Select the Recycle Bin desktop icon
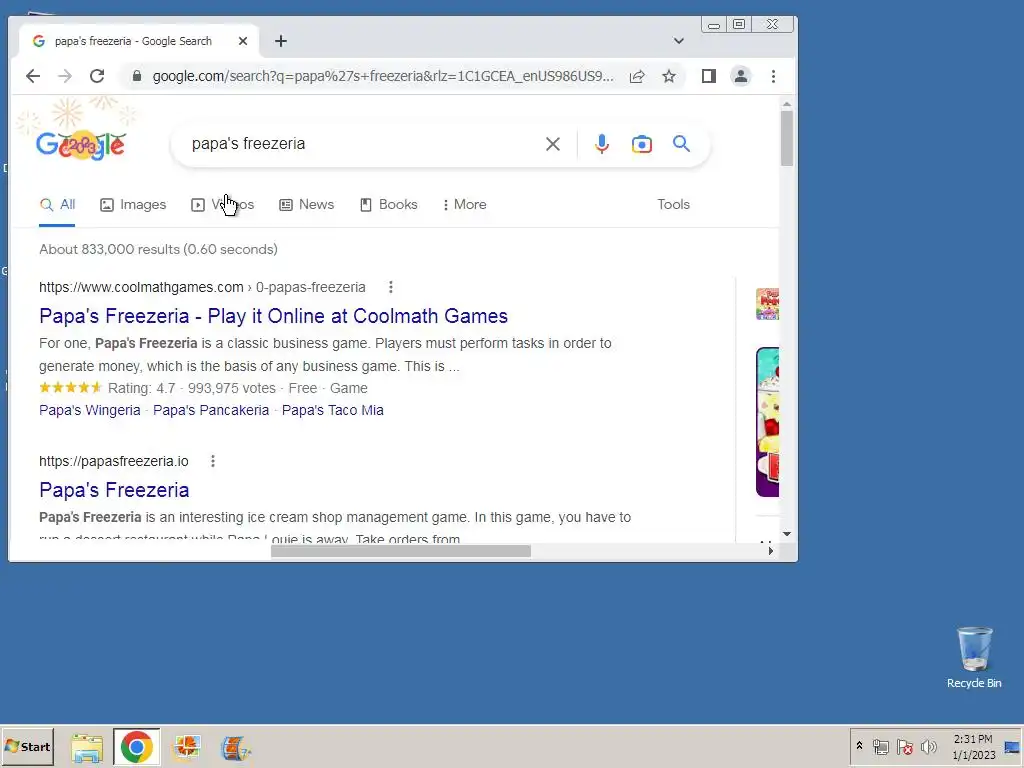 pyautogui.click(x=974, y=658)
